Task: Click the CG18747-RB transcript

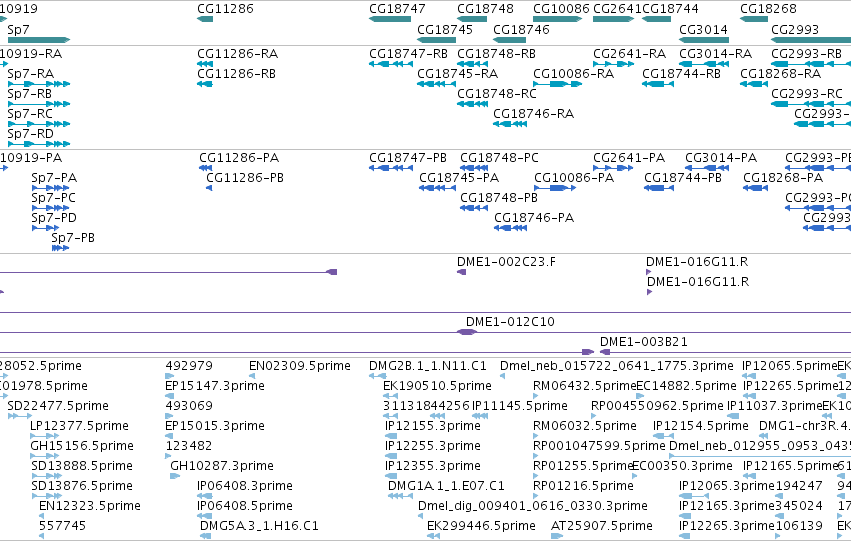Action: pyautogui.click(x=409, y=54)
